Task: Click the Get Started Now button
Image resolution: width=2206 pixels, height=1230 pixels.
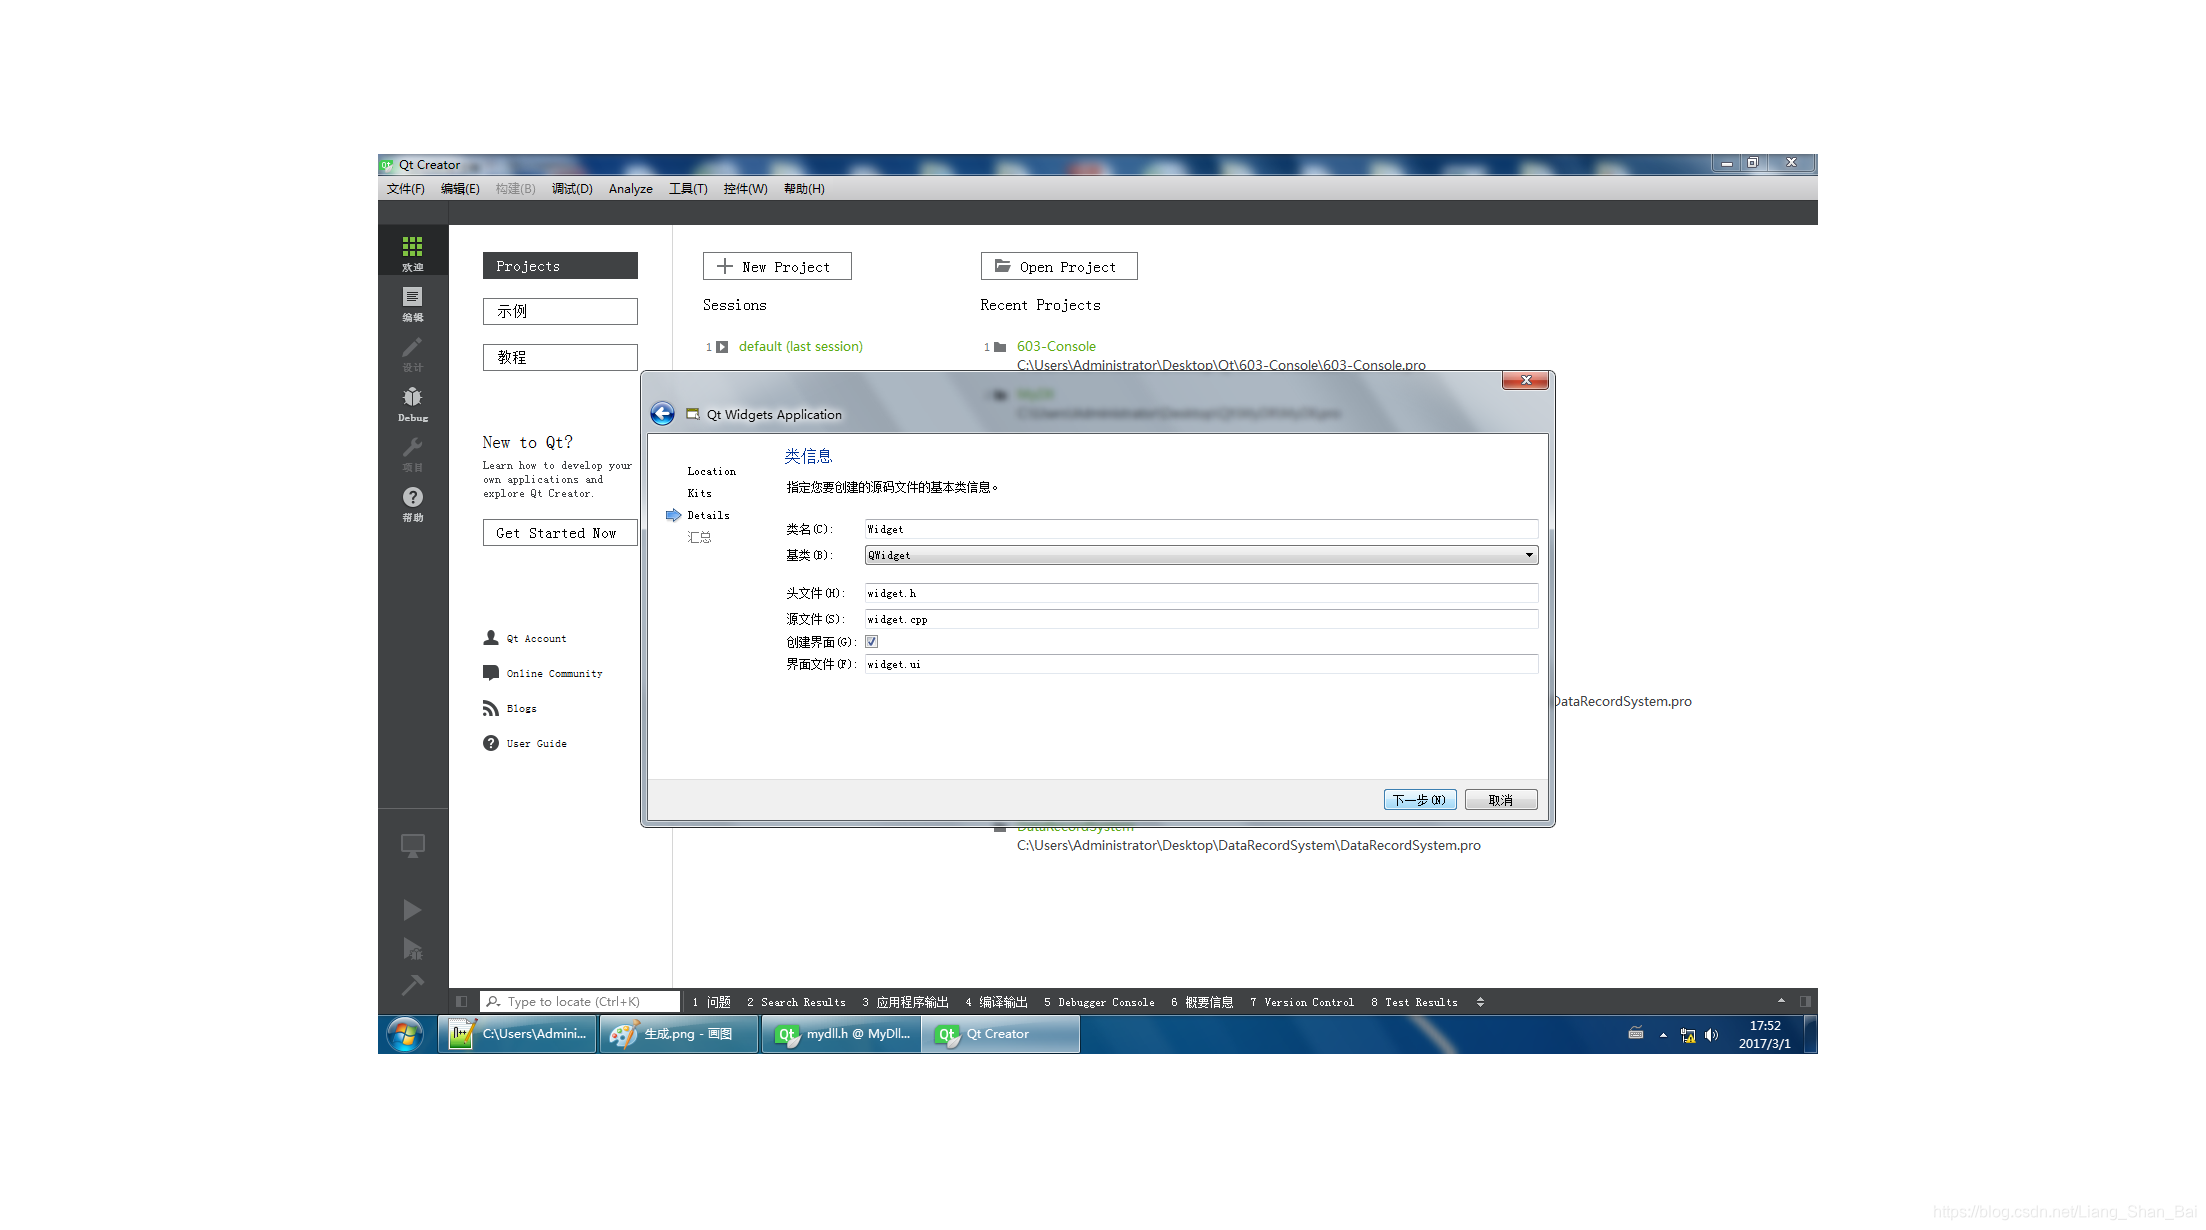Action: coord(560,533)
